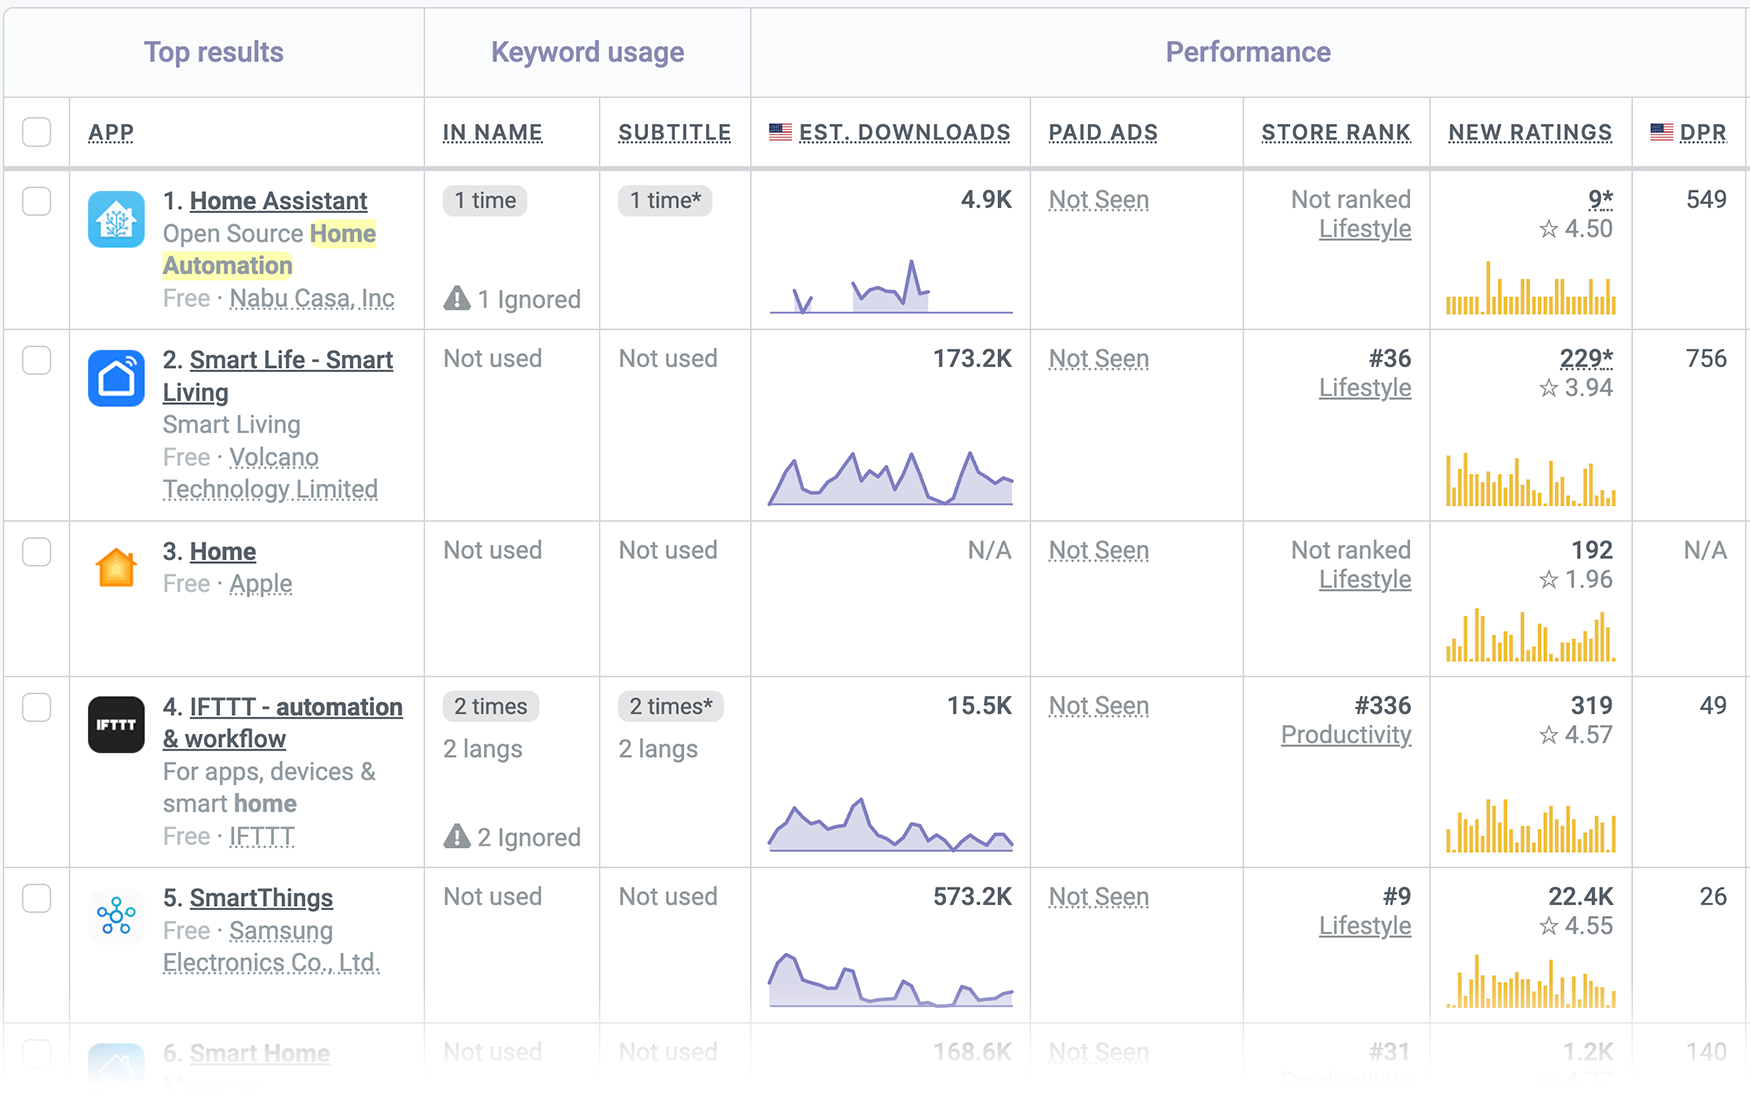The height and width of the screenshot is (1113, 1750).
Task: Open Smart Life - Smart Living app link
Action: (x=278, y=376)
